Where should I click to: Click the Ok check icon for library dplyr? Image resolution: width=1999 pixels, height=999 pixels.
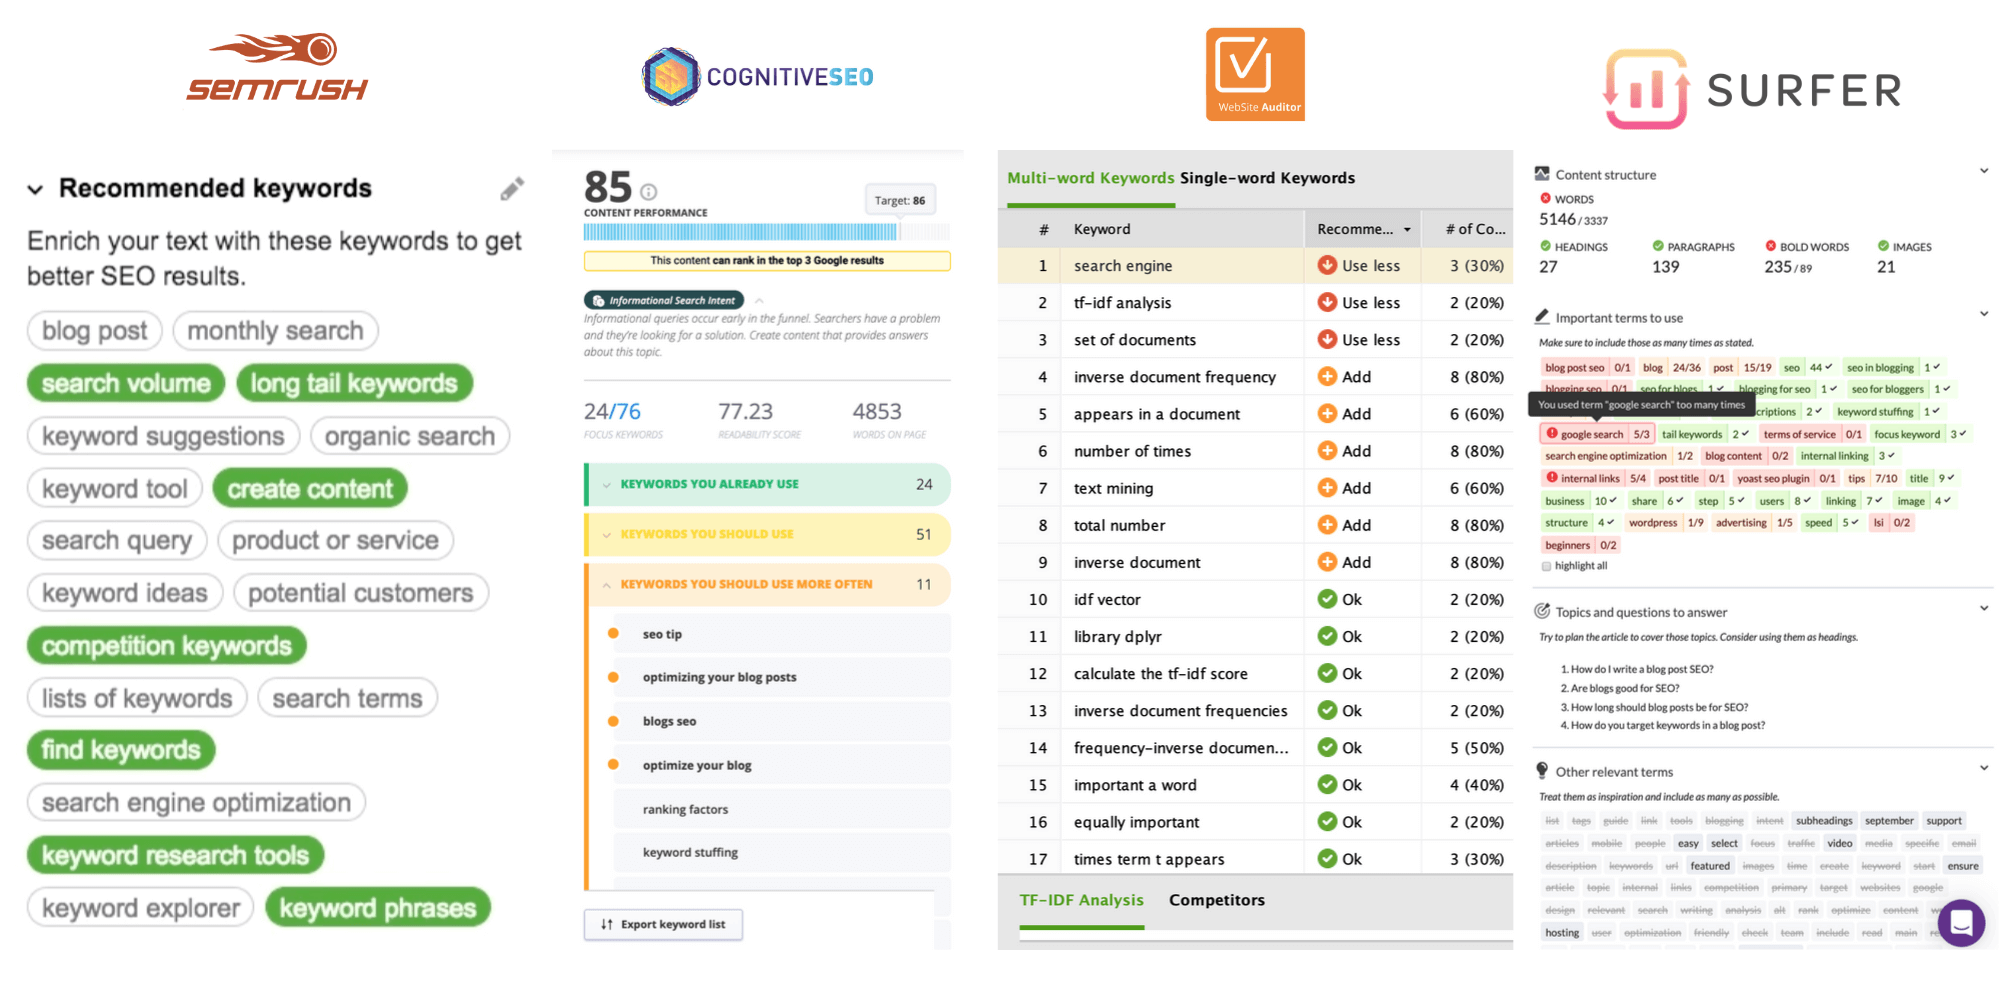[1327, 636]
